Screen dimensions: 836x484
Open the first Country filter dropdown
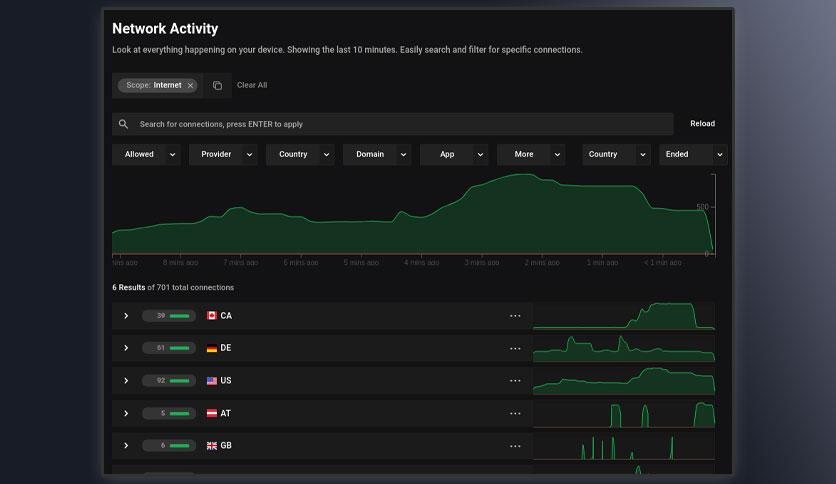(x=300, y=154)
